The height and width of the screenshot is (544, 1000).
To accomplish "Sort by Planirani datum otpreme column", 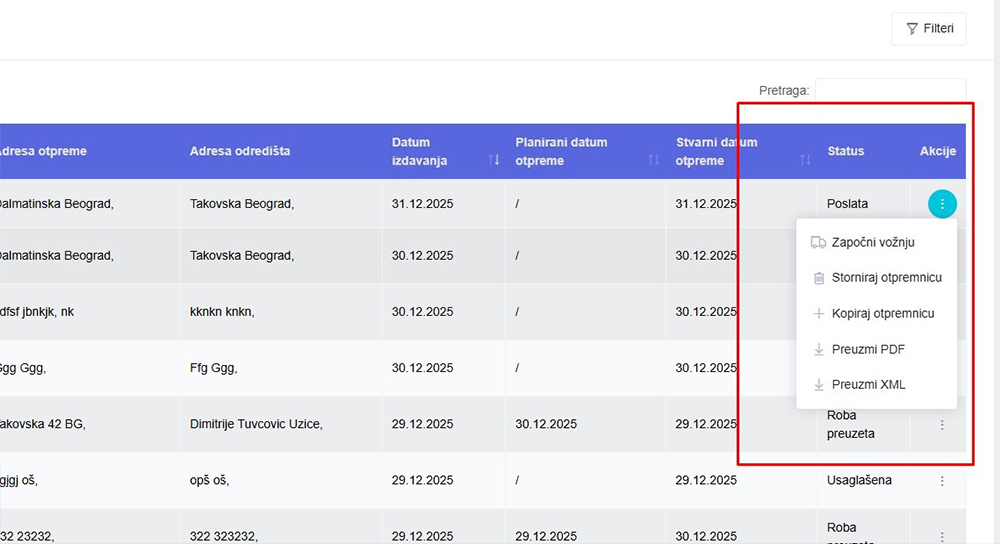I will tap(653, 160).
